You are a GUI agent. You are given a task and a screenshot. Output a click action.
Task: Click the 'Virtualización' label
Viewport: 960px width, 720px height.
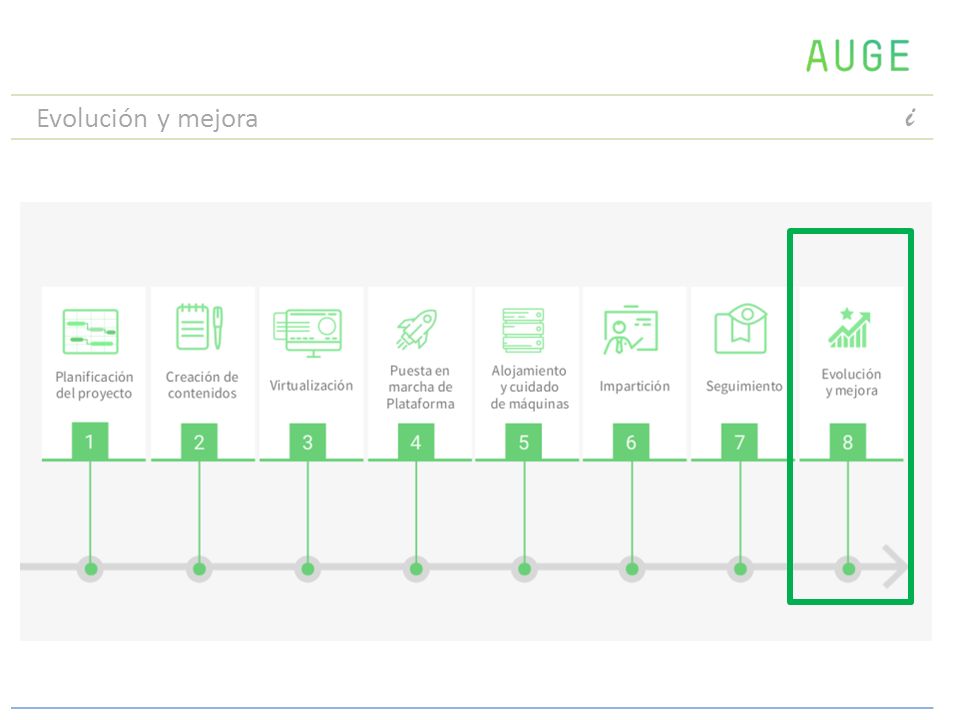coord(311,385)
